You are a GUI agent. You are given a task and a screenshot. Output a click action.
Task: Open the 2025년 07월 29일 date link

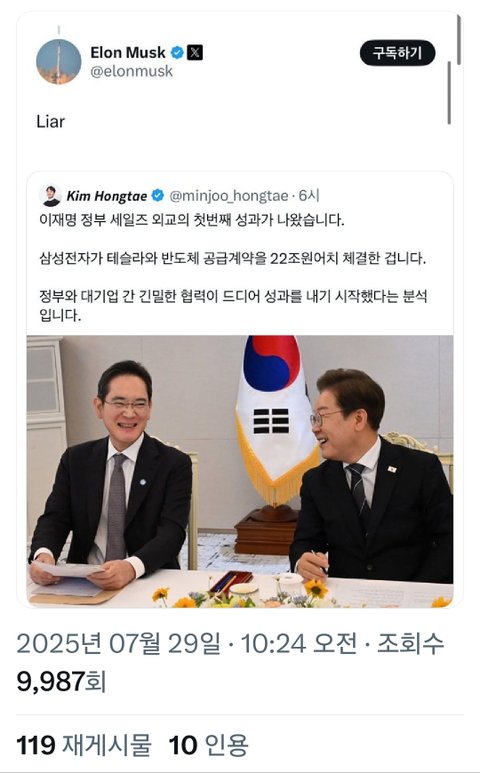point(119,644)
